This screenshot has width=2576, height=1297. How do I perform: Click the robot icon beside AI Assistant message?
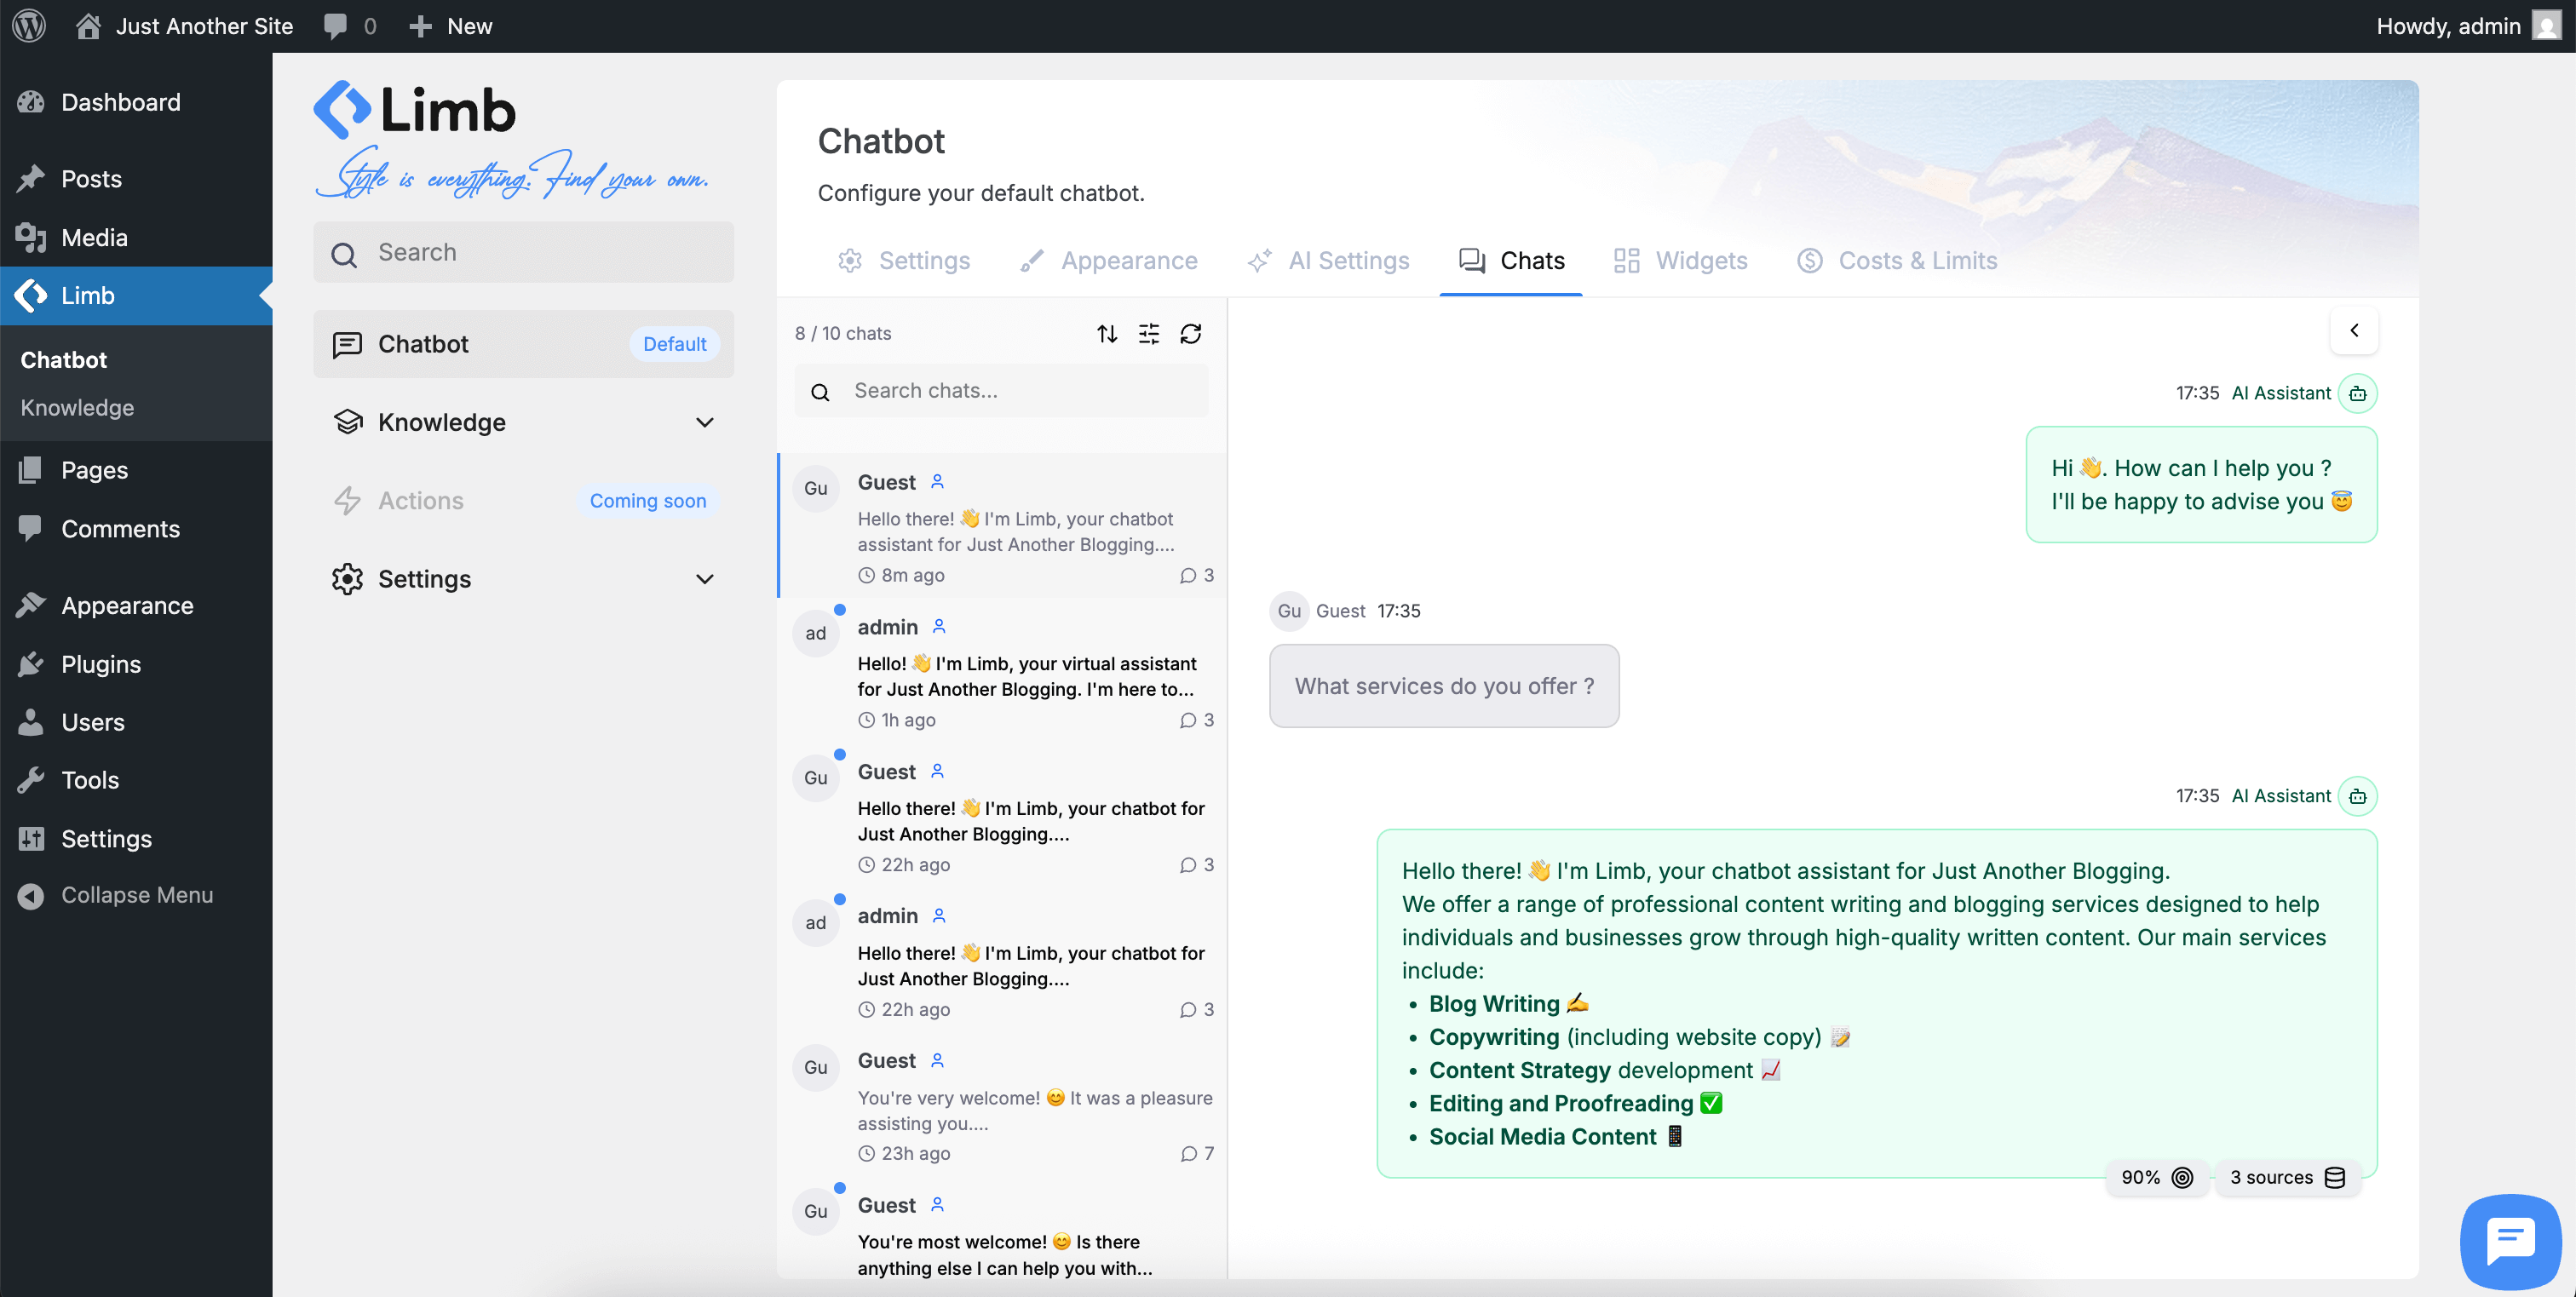tap(2359, 393)
